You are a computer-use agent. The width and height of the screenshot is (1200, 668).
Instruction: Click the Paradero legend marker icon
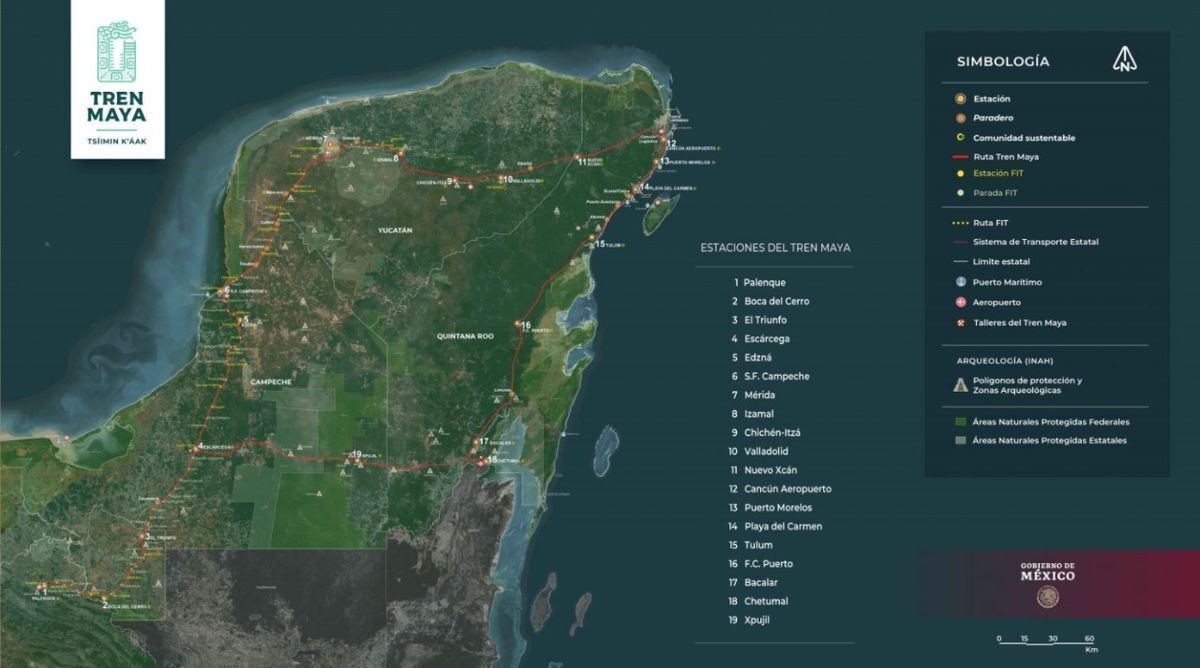pos(960,118)
